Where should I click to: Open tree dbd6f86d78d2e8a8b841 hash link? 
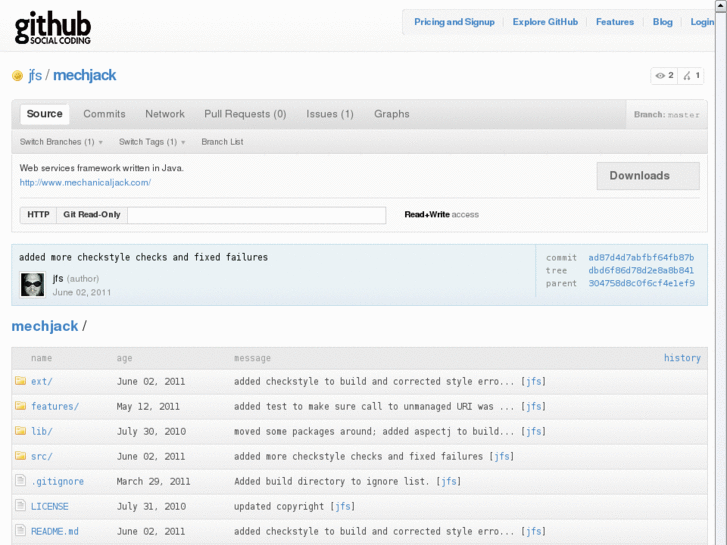point(641,270)
